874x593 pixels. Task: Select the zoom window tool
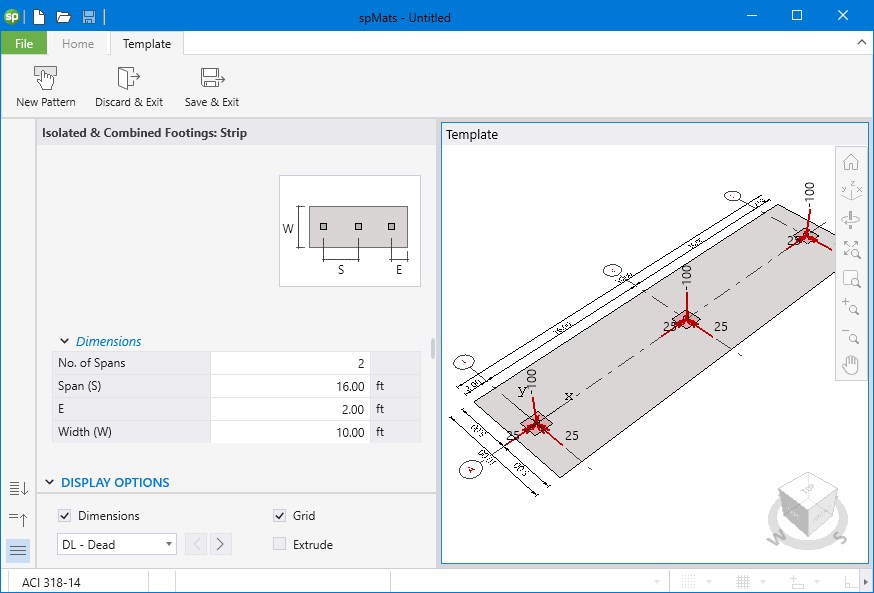(851, 278)
